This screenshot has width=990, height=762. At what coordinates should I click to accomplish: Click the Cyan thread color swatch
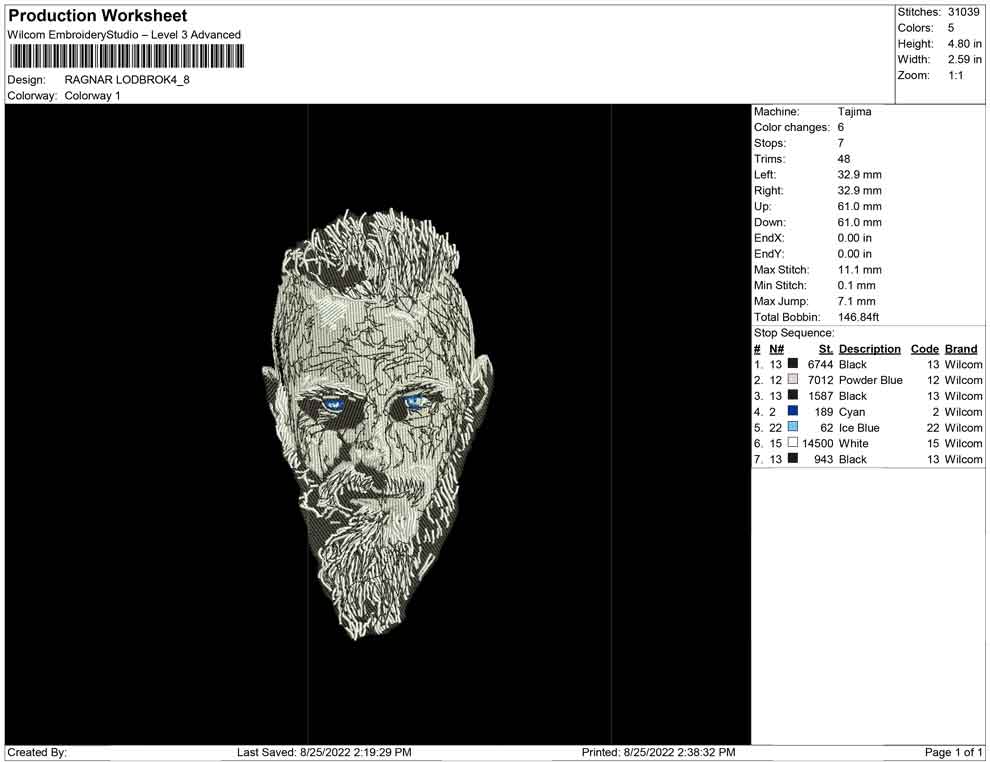click(793, 412)
